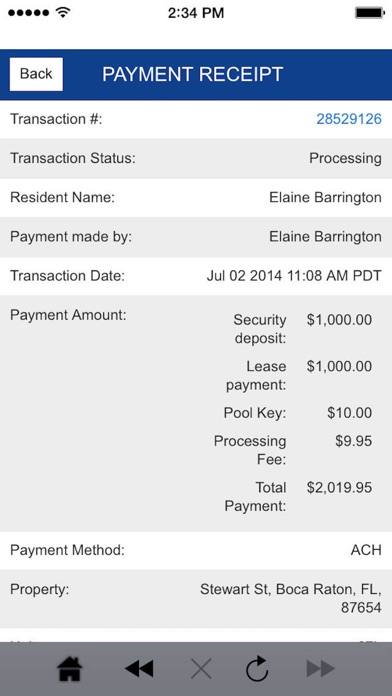Tap the circular reload icon
Viewport: 392px width, 696px height.
(x=258, y=668)
